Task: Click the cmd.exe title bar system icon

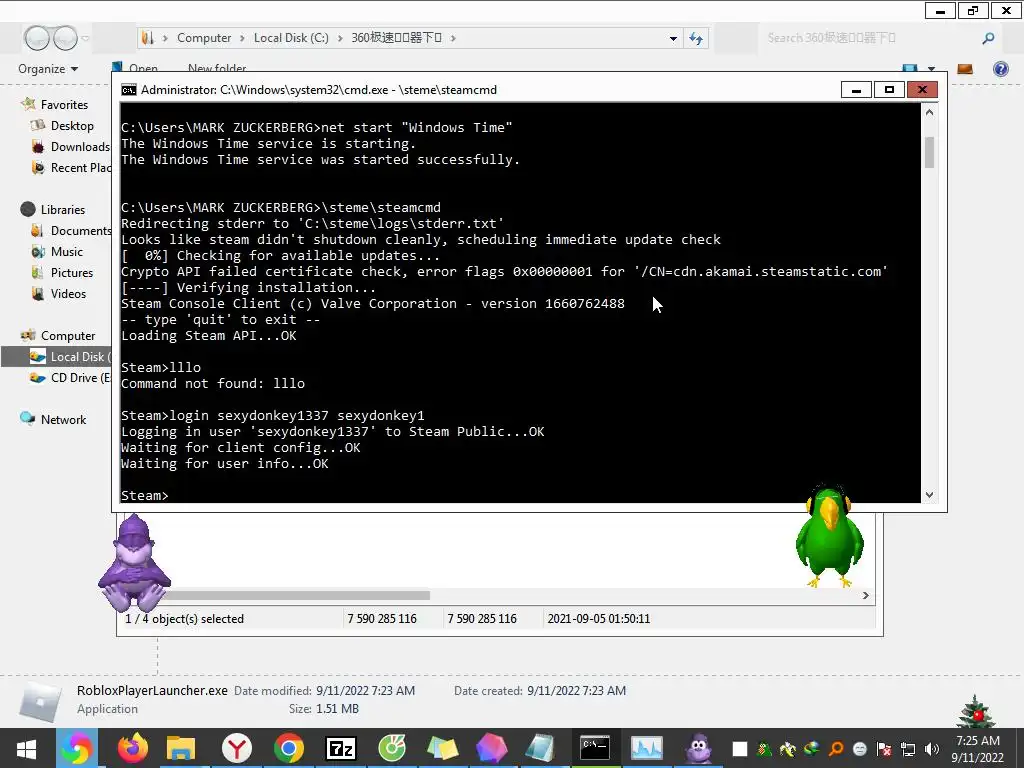Action: [129, 89]
